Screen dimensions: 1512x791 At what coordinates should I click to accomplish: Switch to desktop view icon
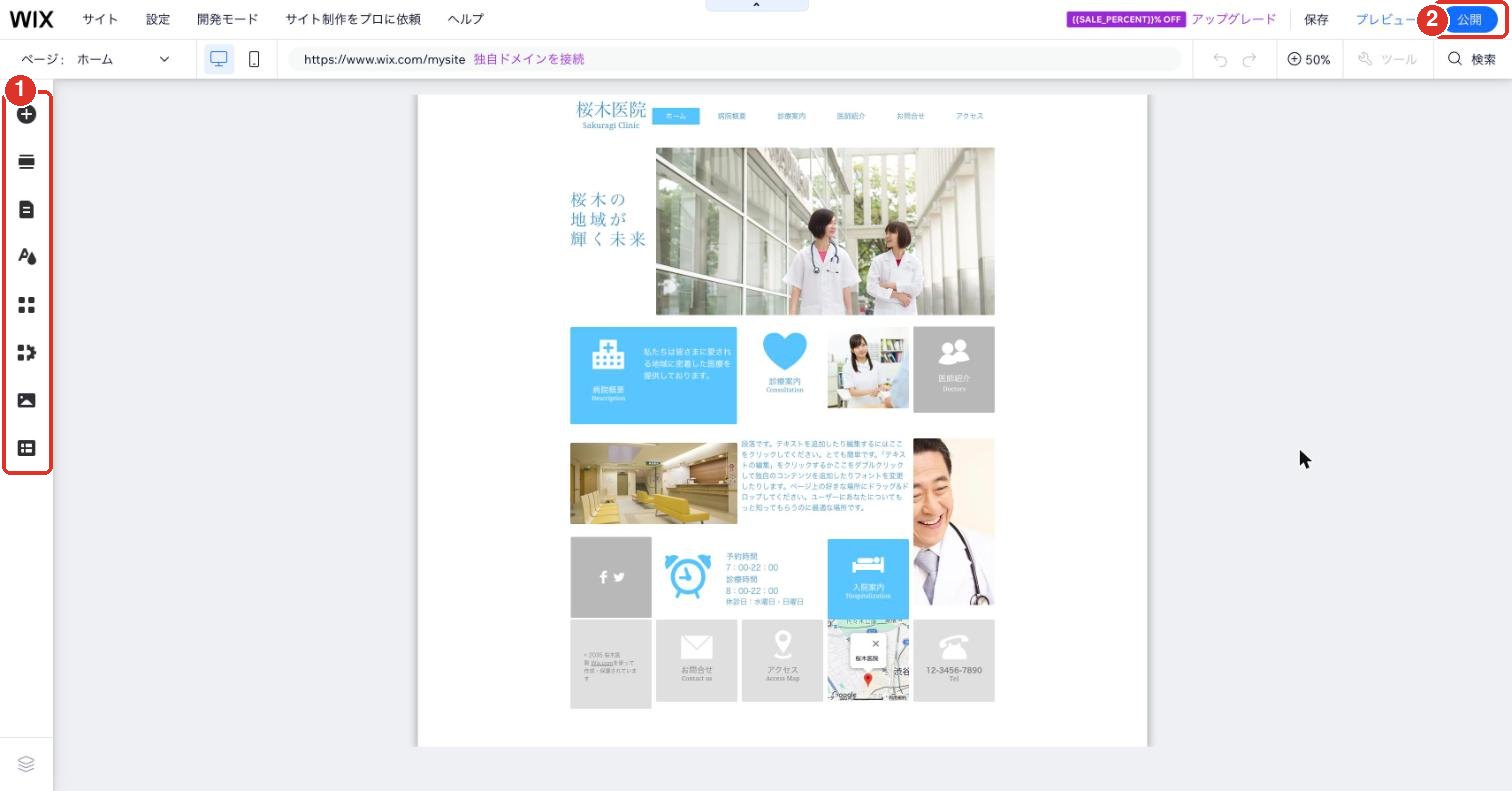tap(219, 59)
